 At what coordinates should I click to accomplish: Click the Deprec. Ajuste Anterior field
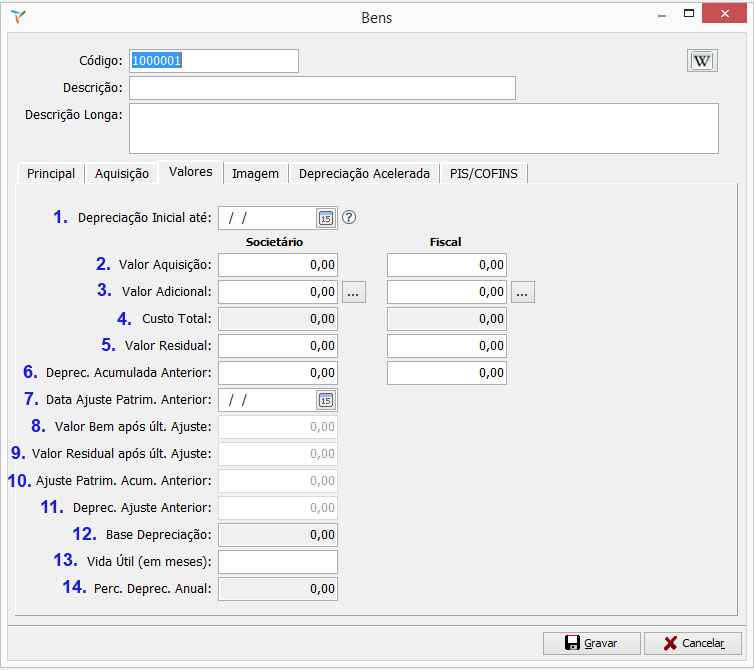[x=278, y=508]
